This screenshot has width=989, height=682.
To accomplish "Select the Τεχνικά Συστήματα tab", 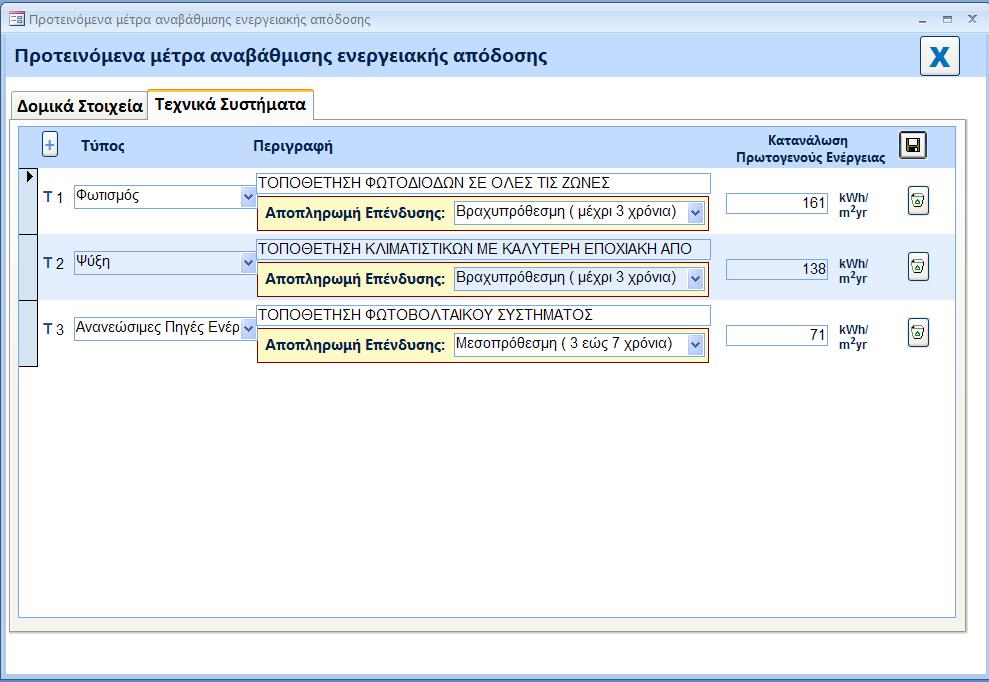I will coord(231,104).
